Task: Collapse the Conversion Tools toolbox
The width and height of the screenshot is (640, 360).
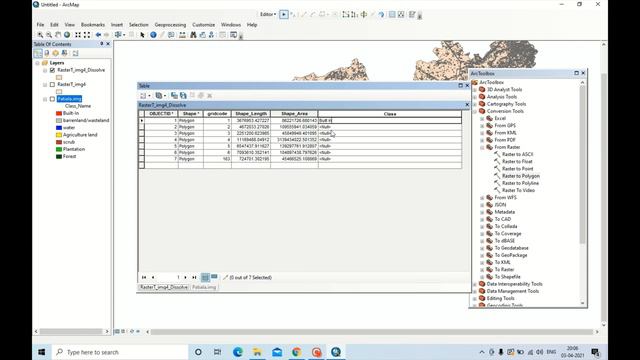Action: (475, 111)
